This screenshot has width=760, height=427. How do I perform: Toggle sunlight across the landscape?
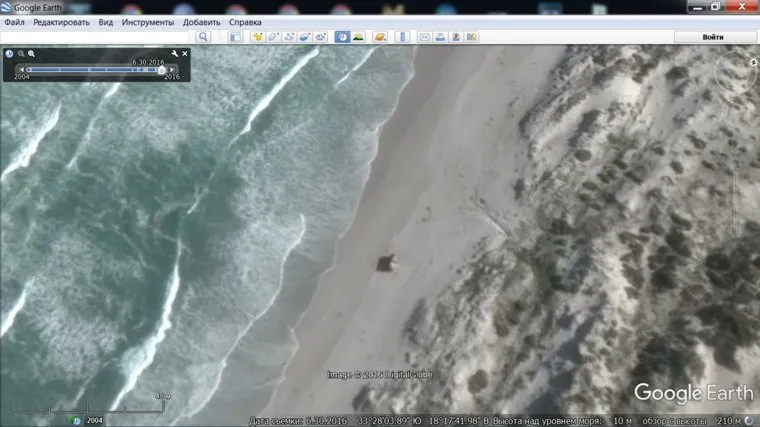point(358,37)
